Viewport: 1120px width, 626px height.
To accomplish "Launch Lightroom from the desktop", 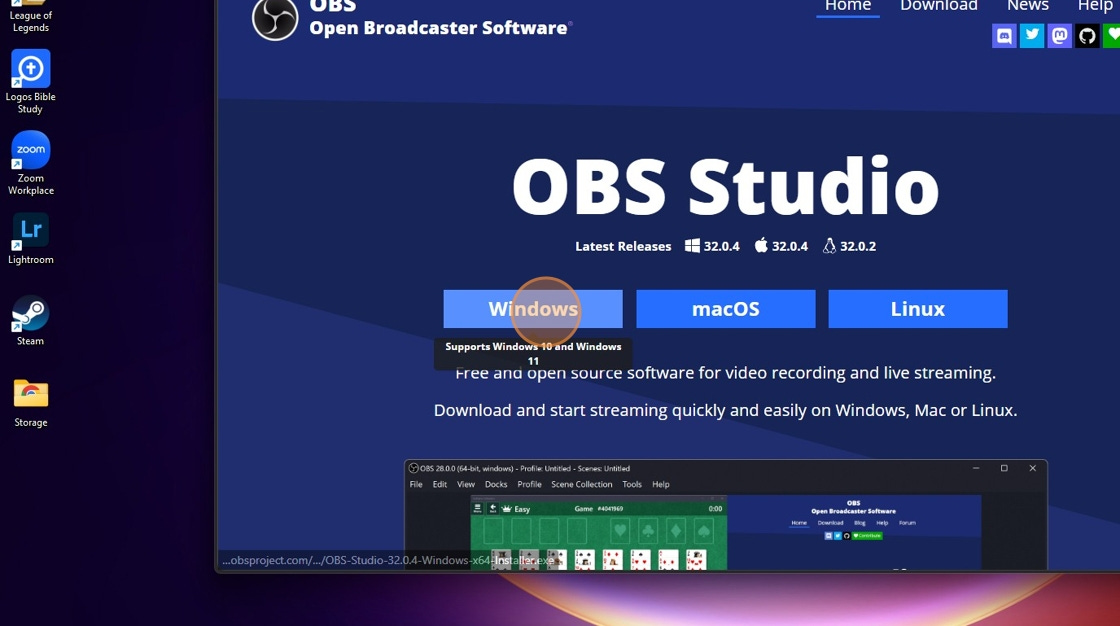I will pyautogui.click(x=30, y=239).
